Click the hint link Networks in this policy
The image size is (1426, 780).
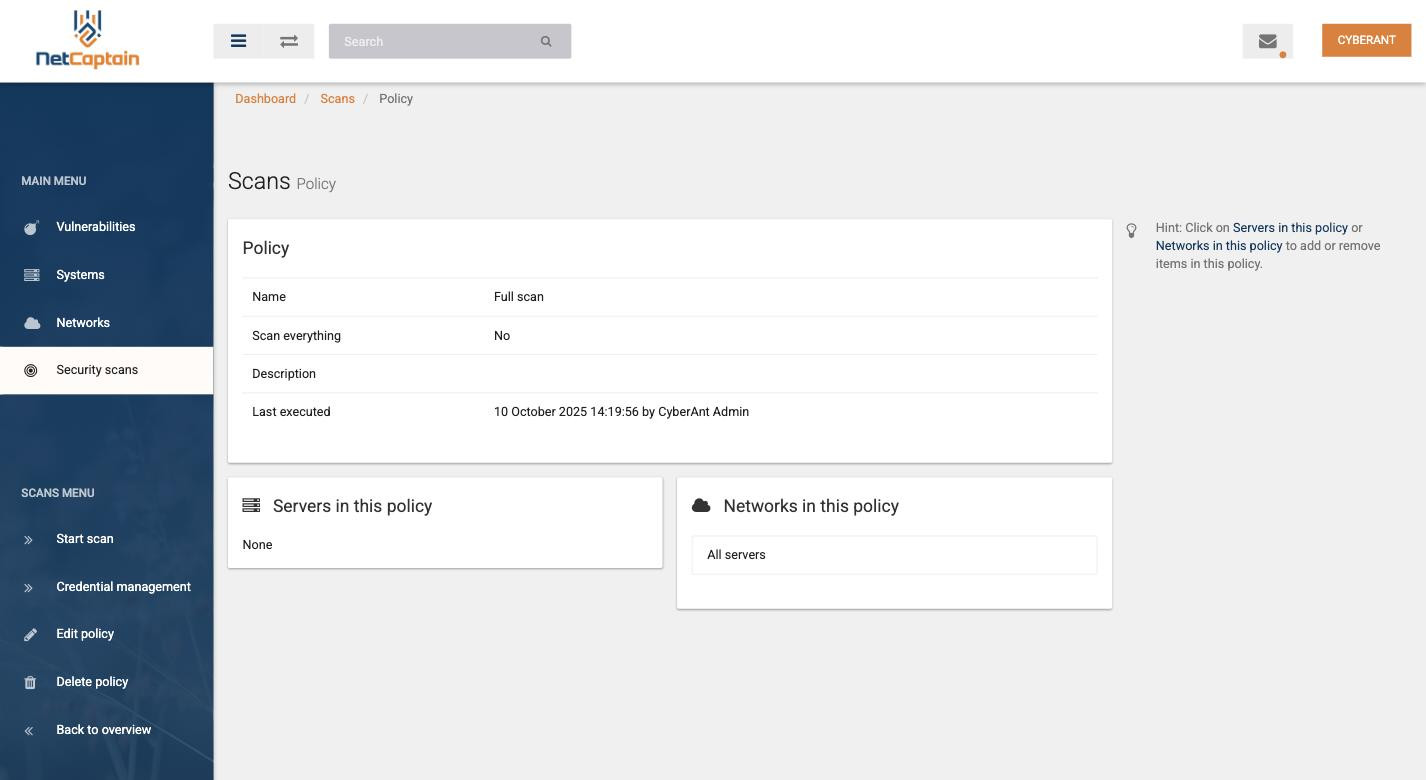pyautogui.click(x=1219, y=246)
